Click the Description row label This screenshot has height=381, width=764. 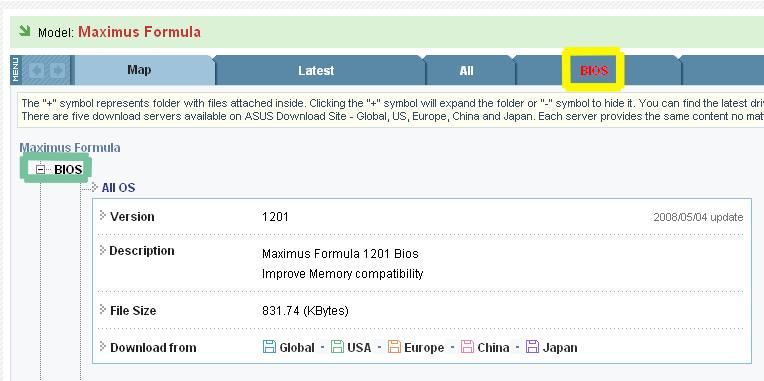point(142,251)
